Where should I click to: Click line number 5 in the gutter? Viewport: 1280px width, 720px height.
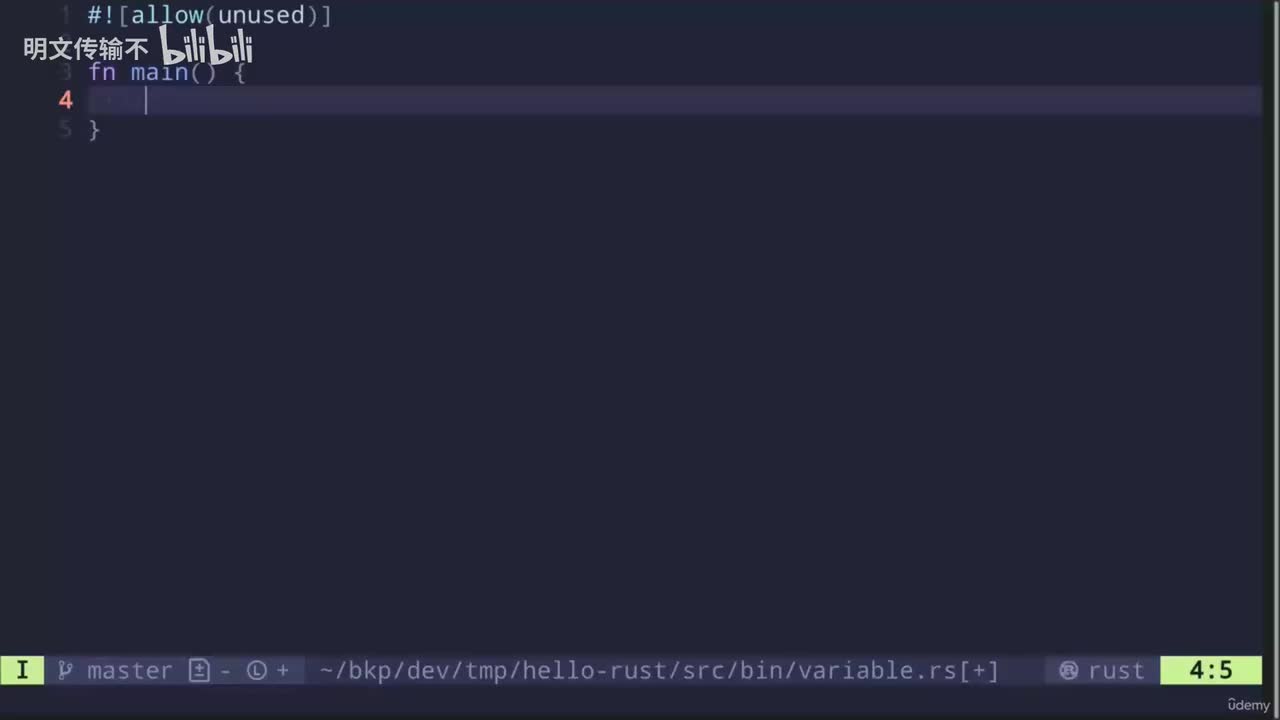[66, 129]
